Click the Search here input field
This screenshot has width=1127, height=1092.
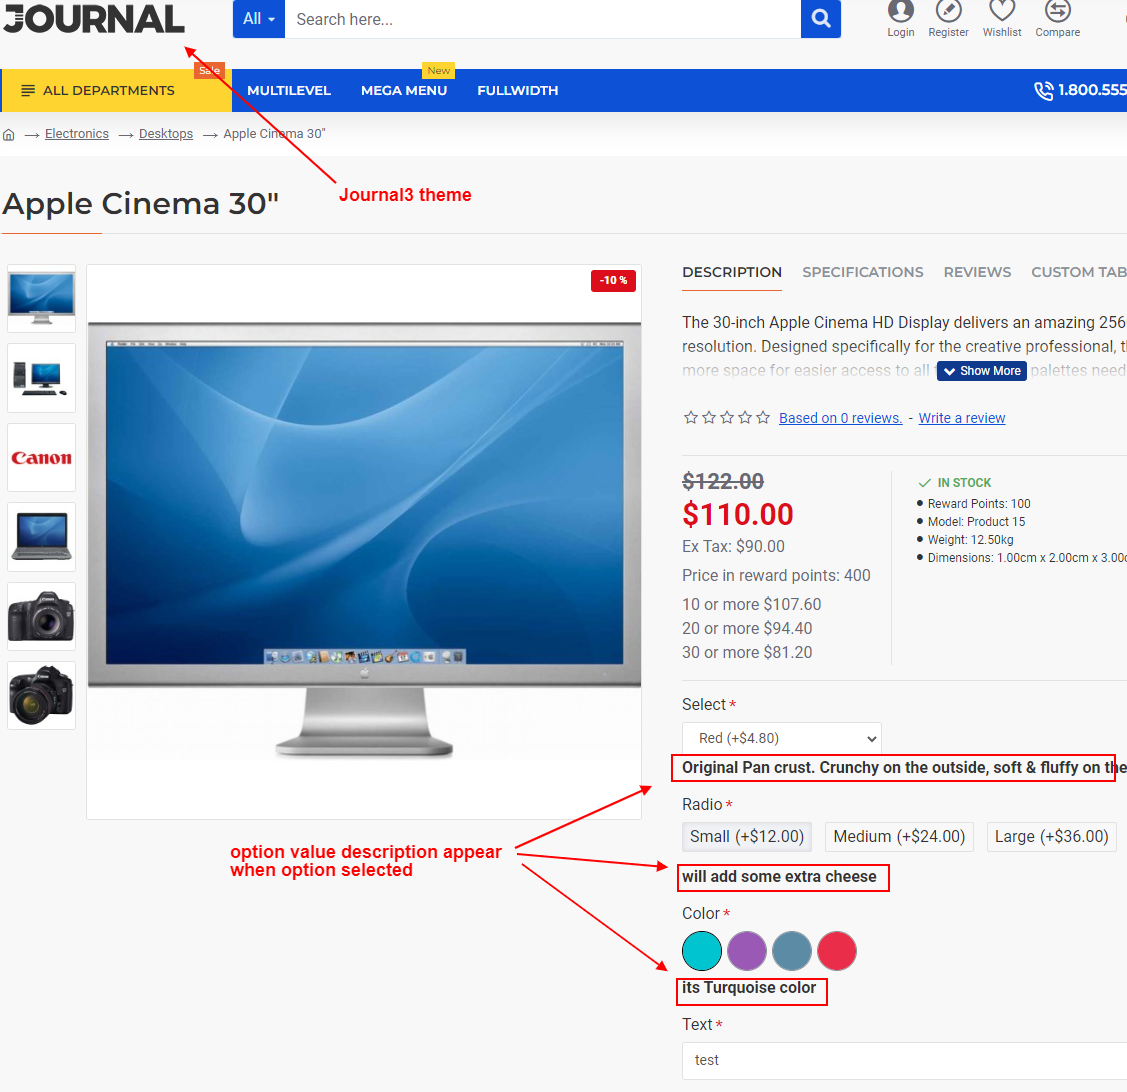543,19
